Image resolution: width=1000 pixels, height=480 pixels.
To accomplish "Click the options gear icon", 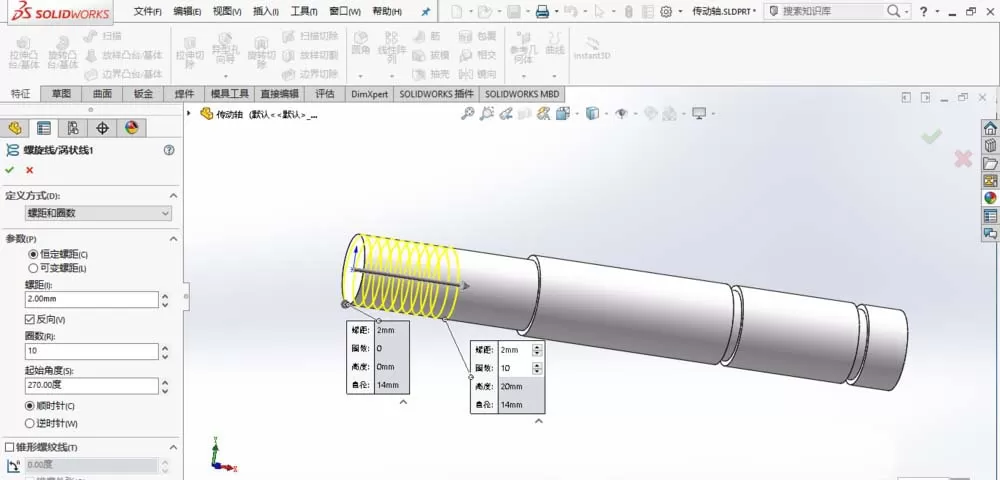I will click(x=666, y=11).
